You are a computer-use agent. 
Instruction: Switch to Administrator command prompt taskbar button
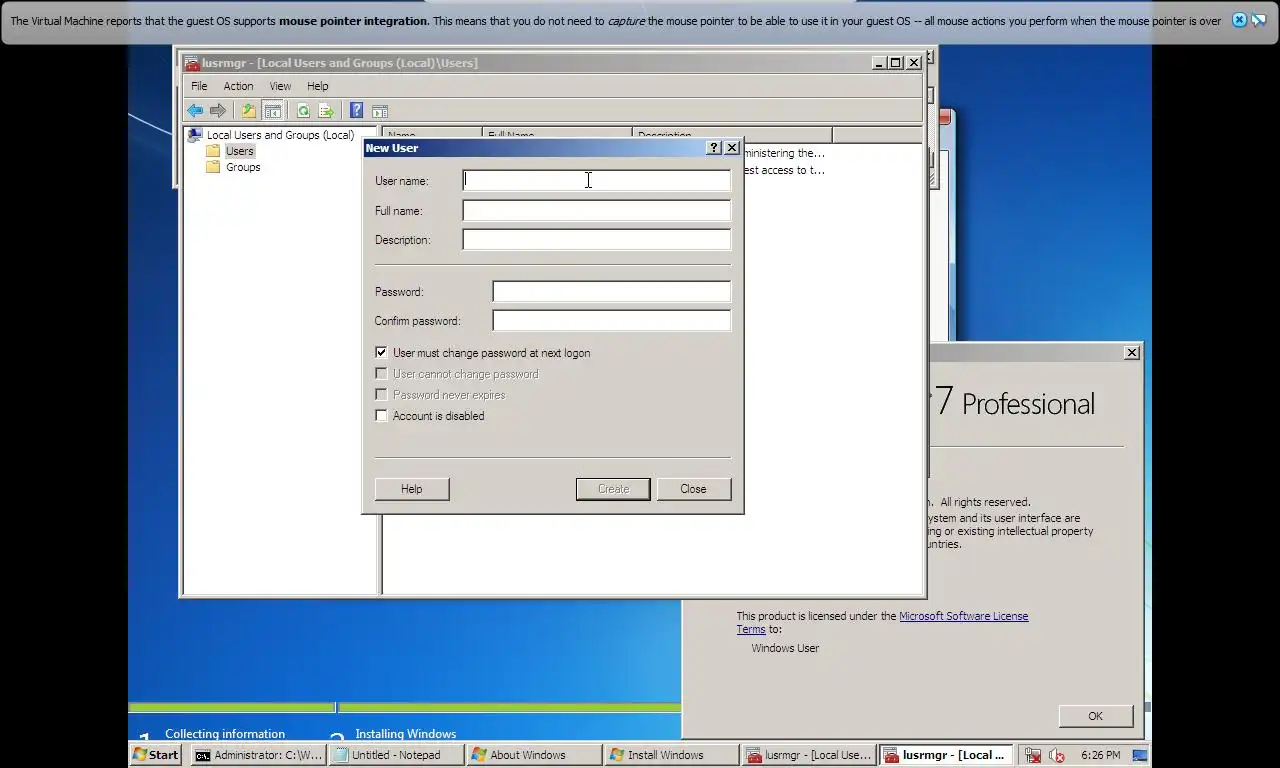258,755
